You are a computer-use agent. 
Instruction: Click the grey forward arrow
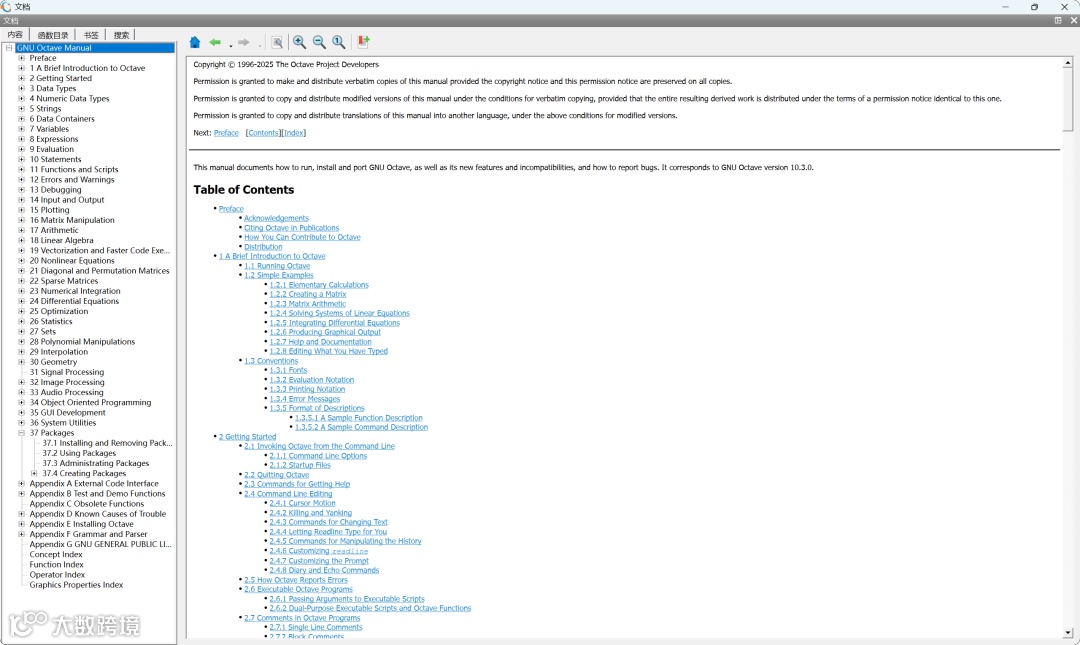tap(244, 42)
